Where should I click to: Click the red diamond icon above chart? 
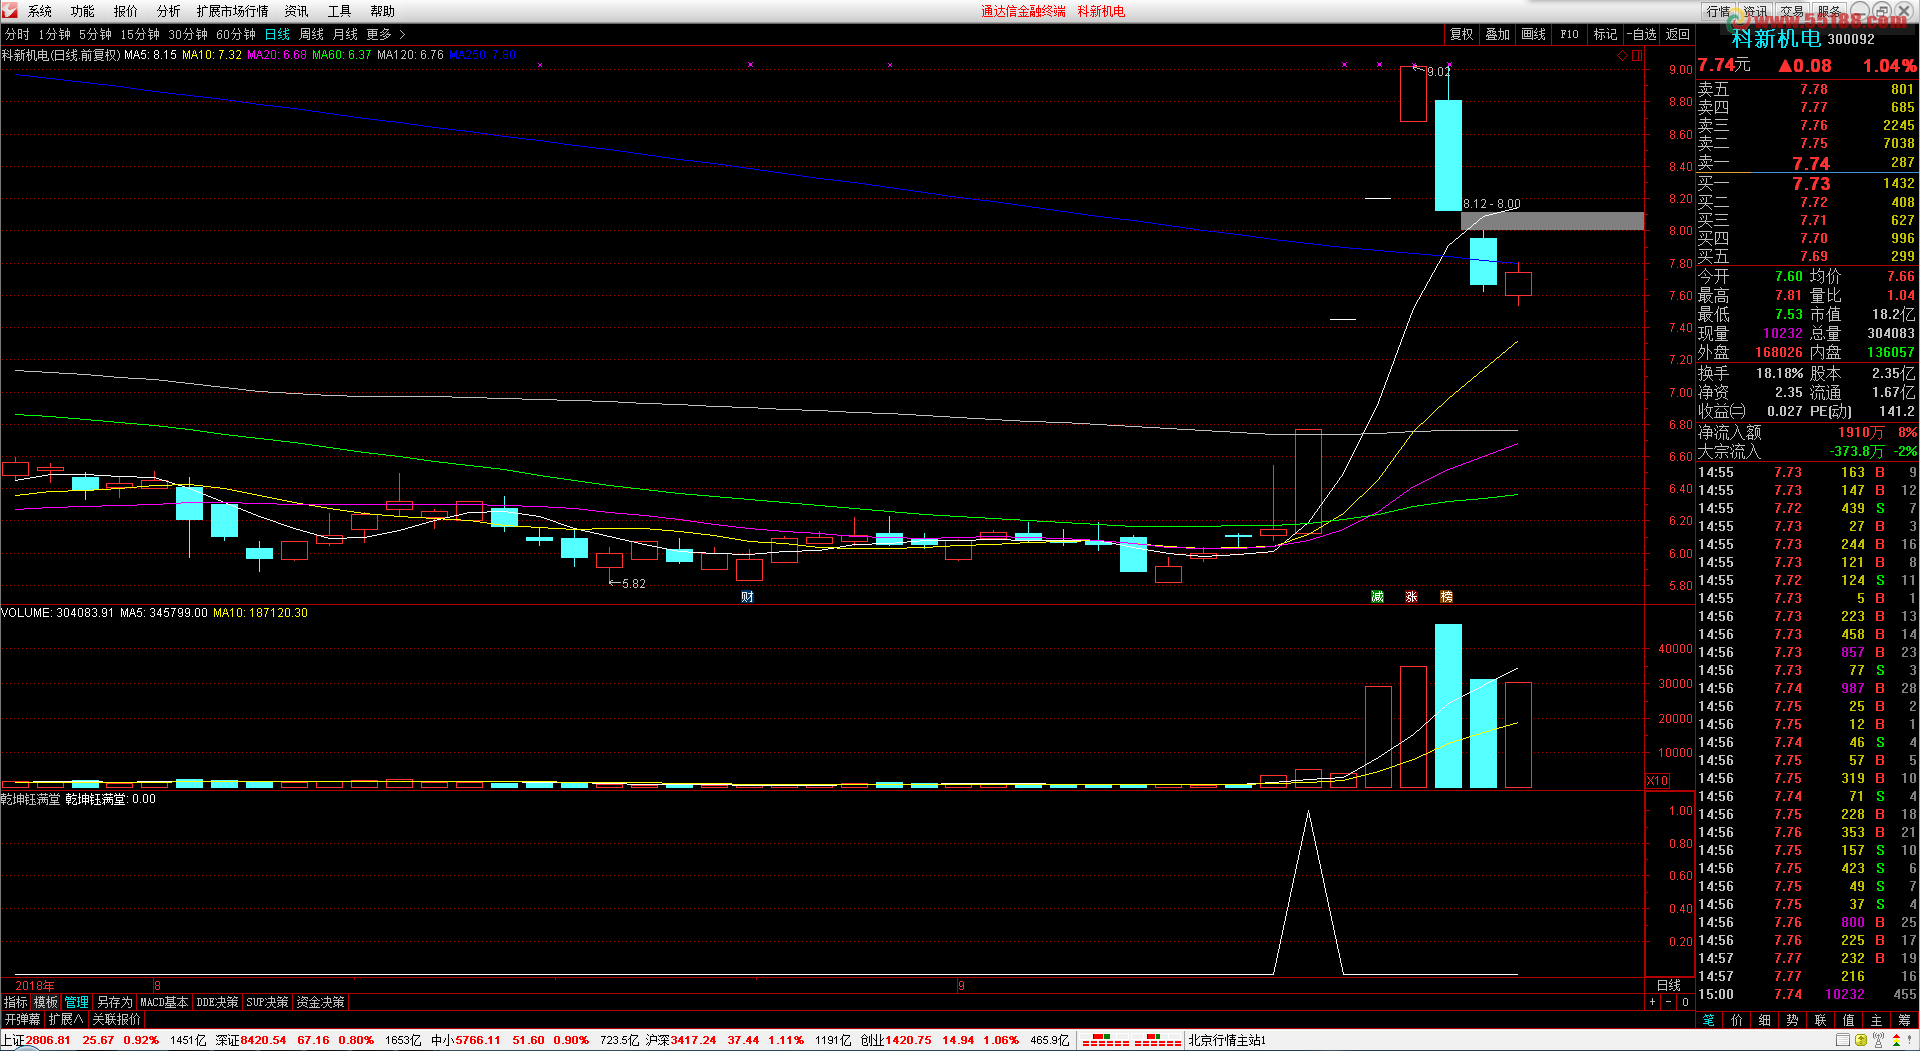(x=1622, y=56)
